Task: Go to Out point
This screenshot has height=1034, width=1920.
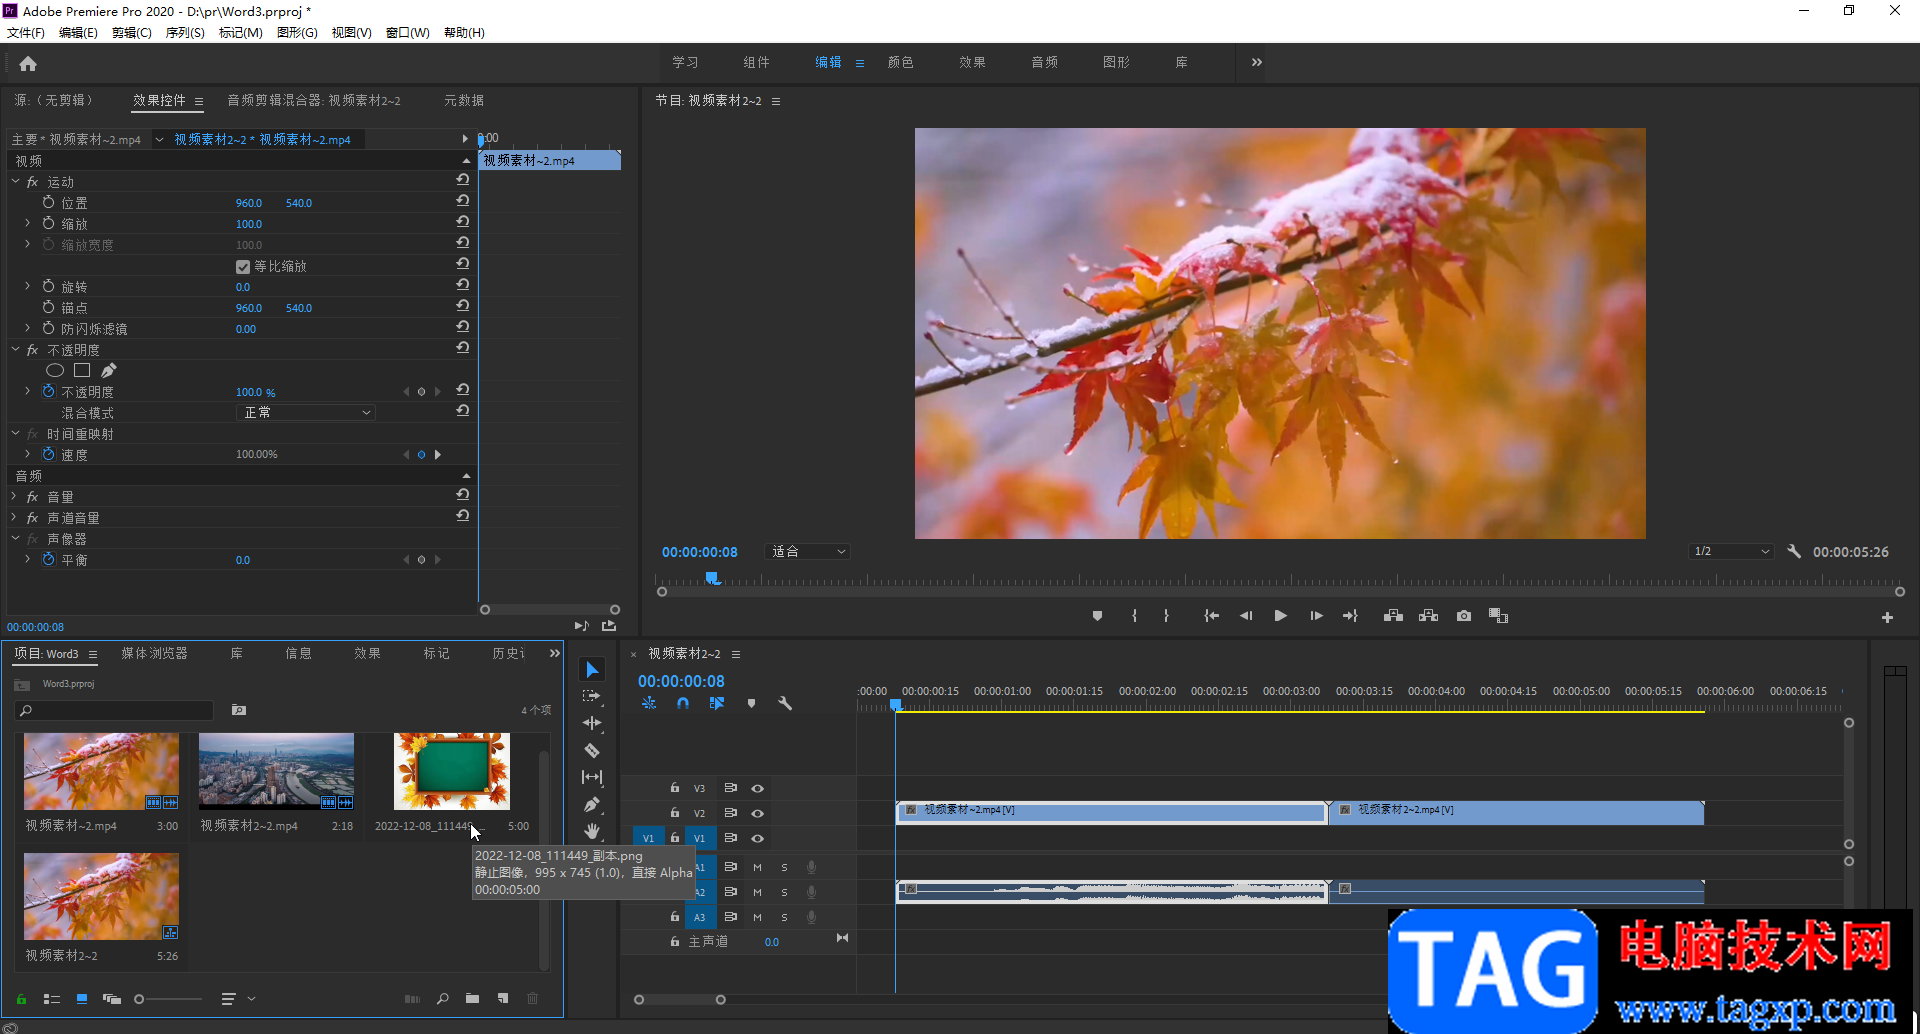Action: (1350, 616)
